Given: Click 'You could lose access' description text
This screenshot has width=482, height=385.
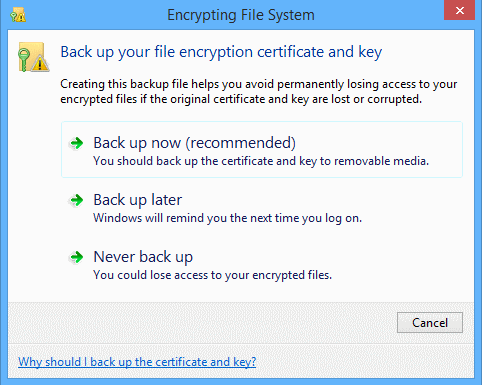Looking at the screenshot, I should [213, 275].
